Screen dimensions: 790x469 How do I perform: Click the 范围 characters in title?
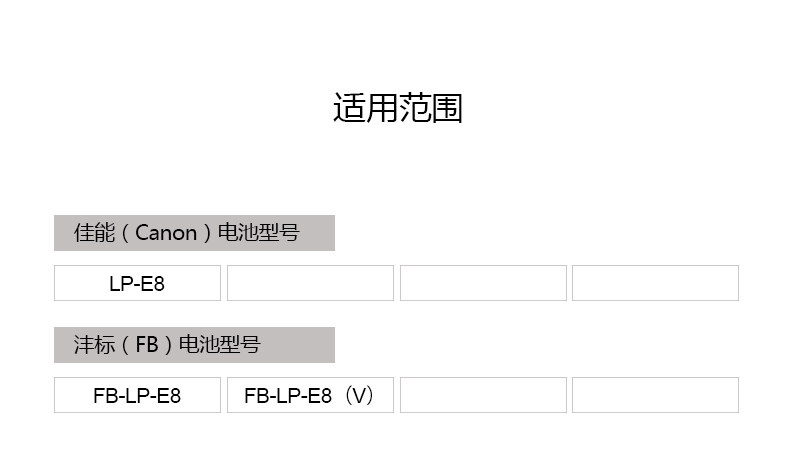click(x=430, y=108)
